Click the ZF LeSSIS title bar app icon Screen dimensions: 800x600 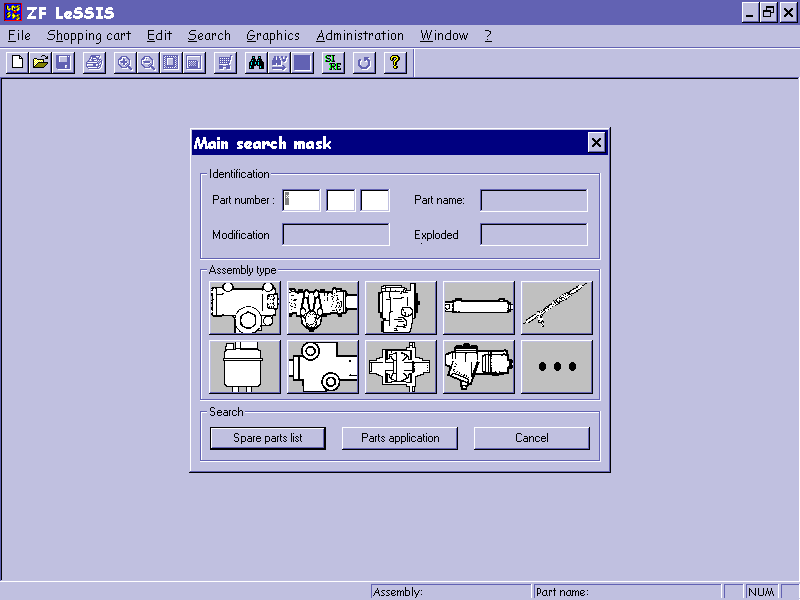(12, 12)
